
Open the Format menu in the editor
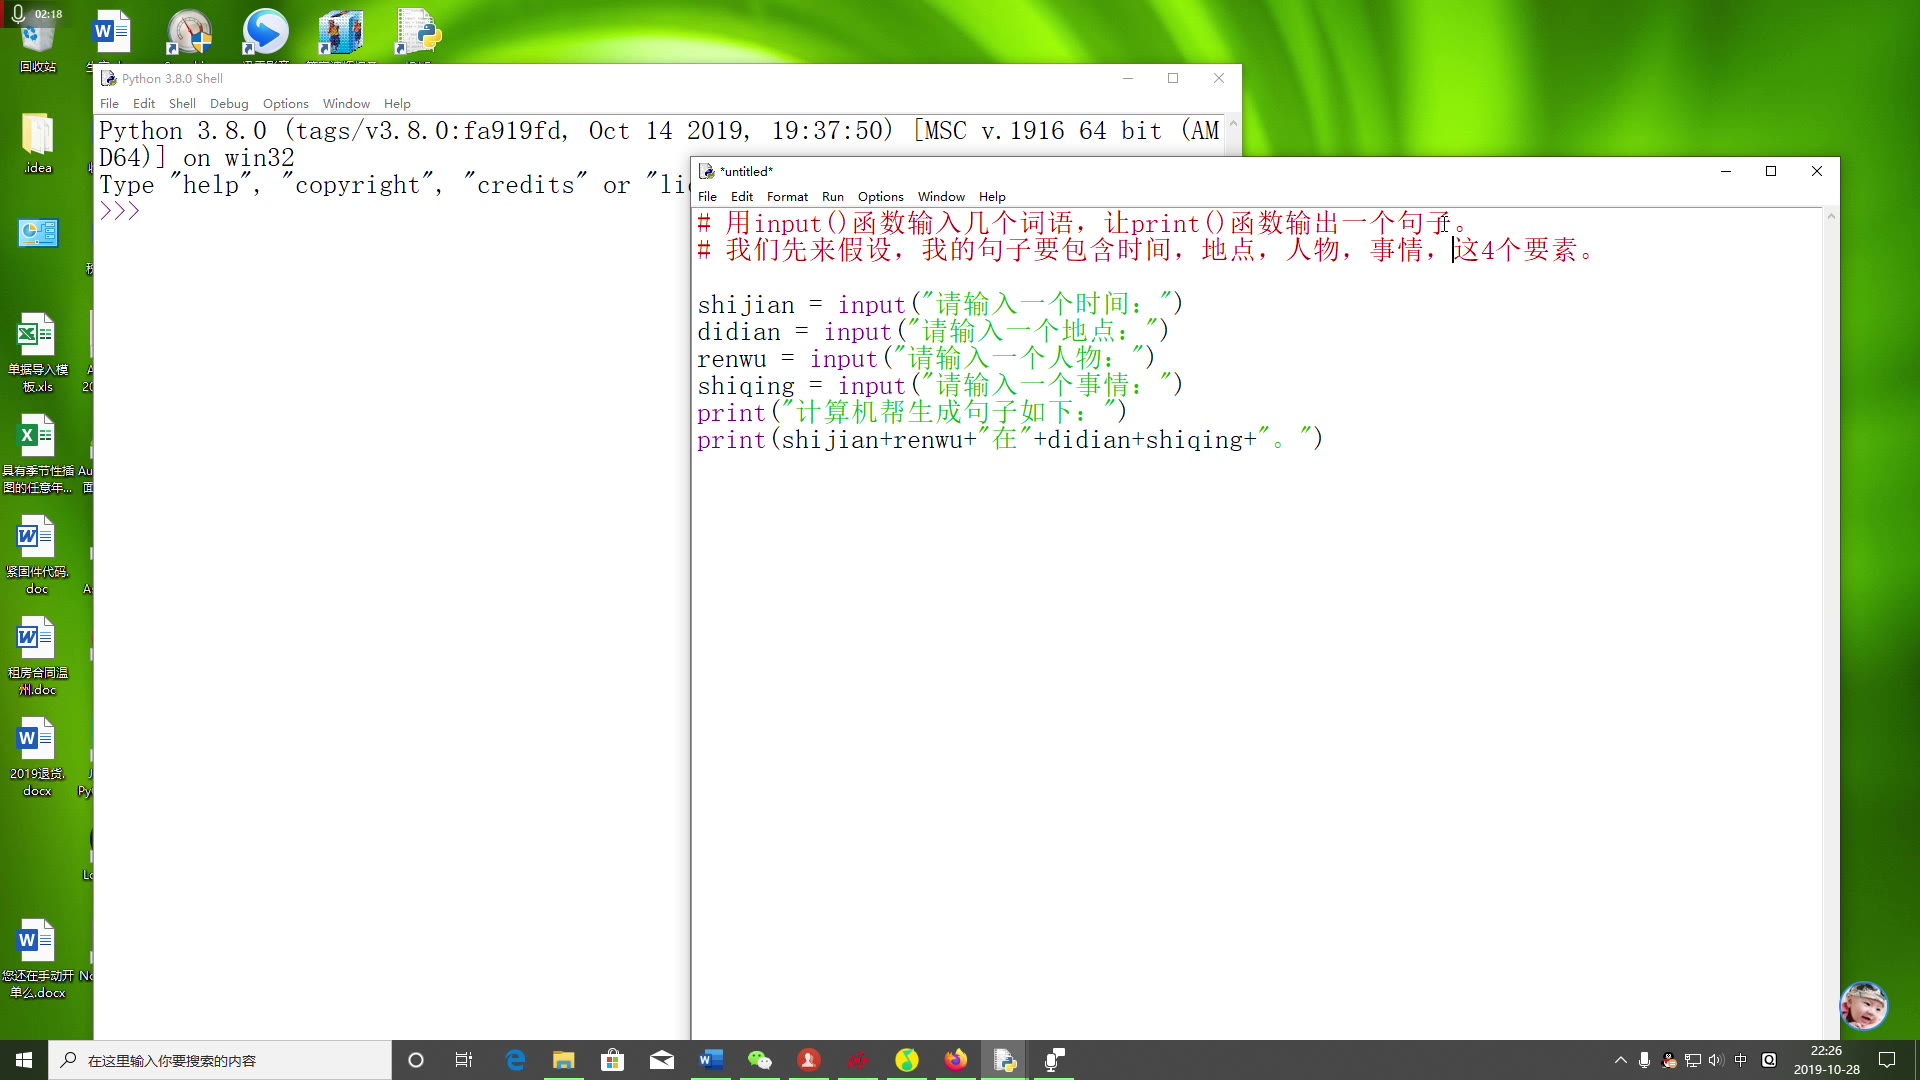click(x=787, y=197)
